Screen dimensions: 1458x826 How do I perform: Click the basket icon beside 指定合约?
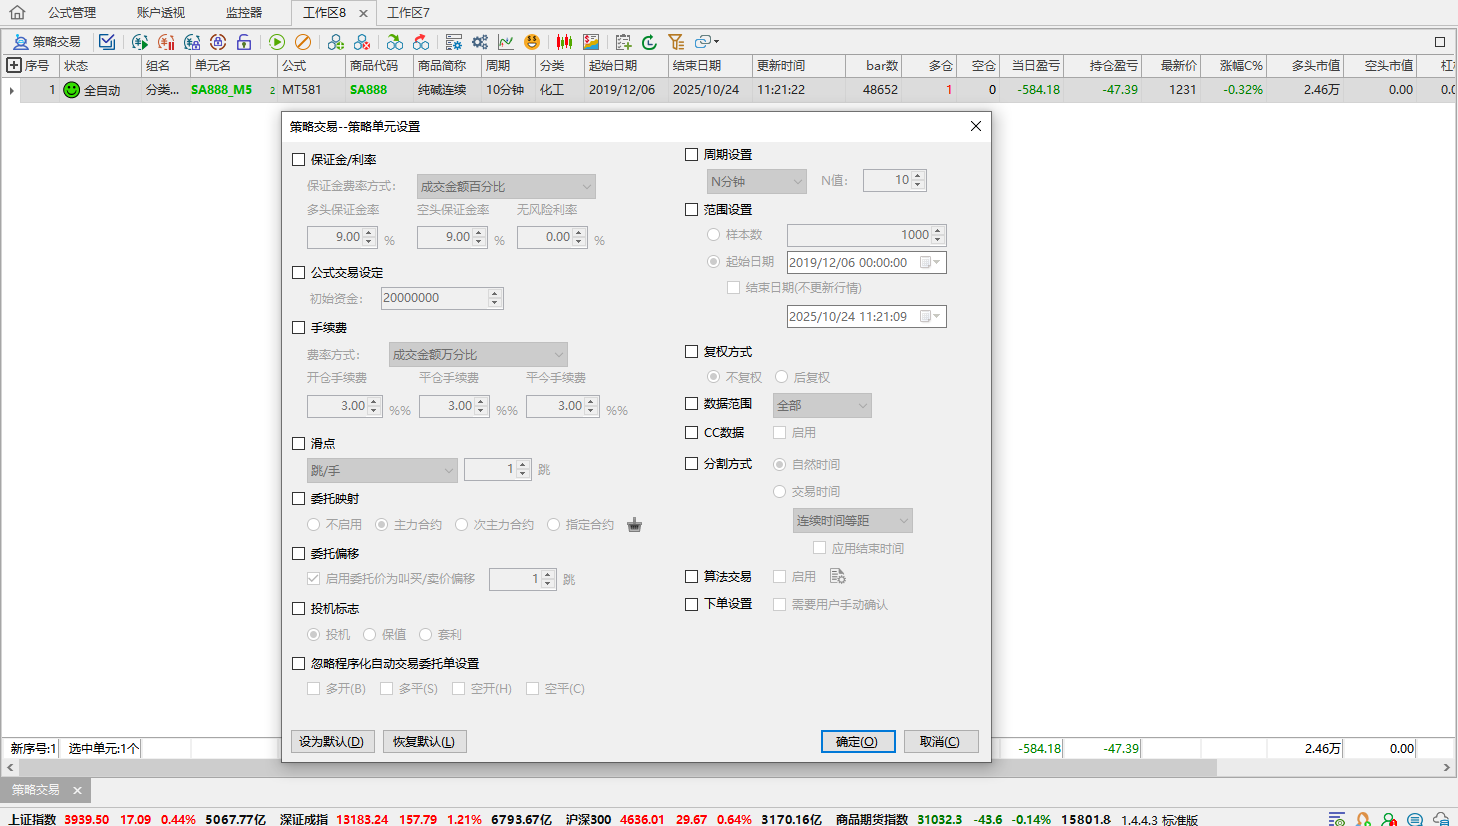coord(634,525)
